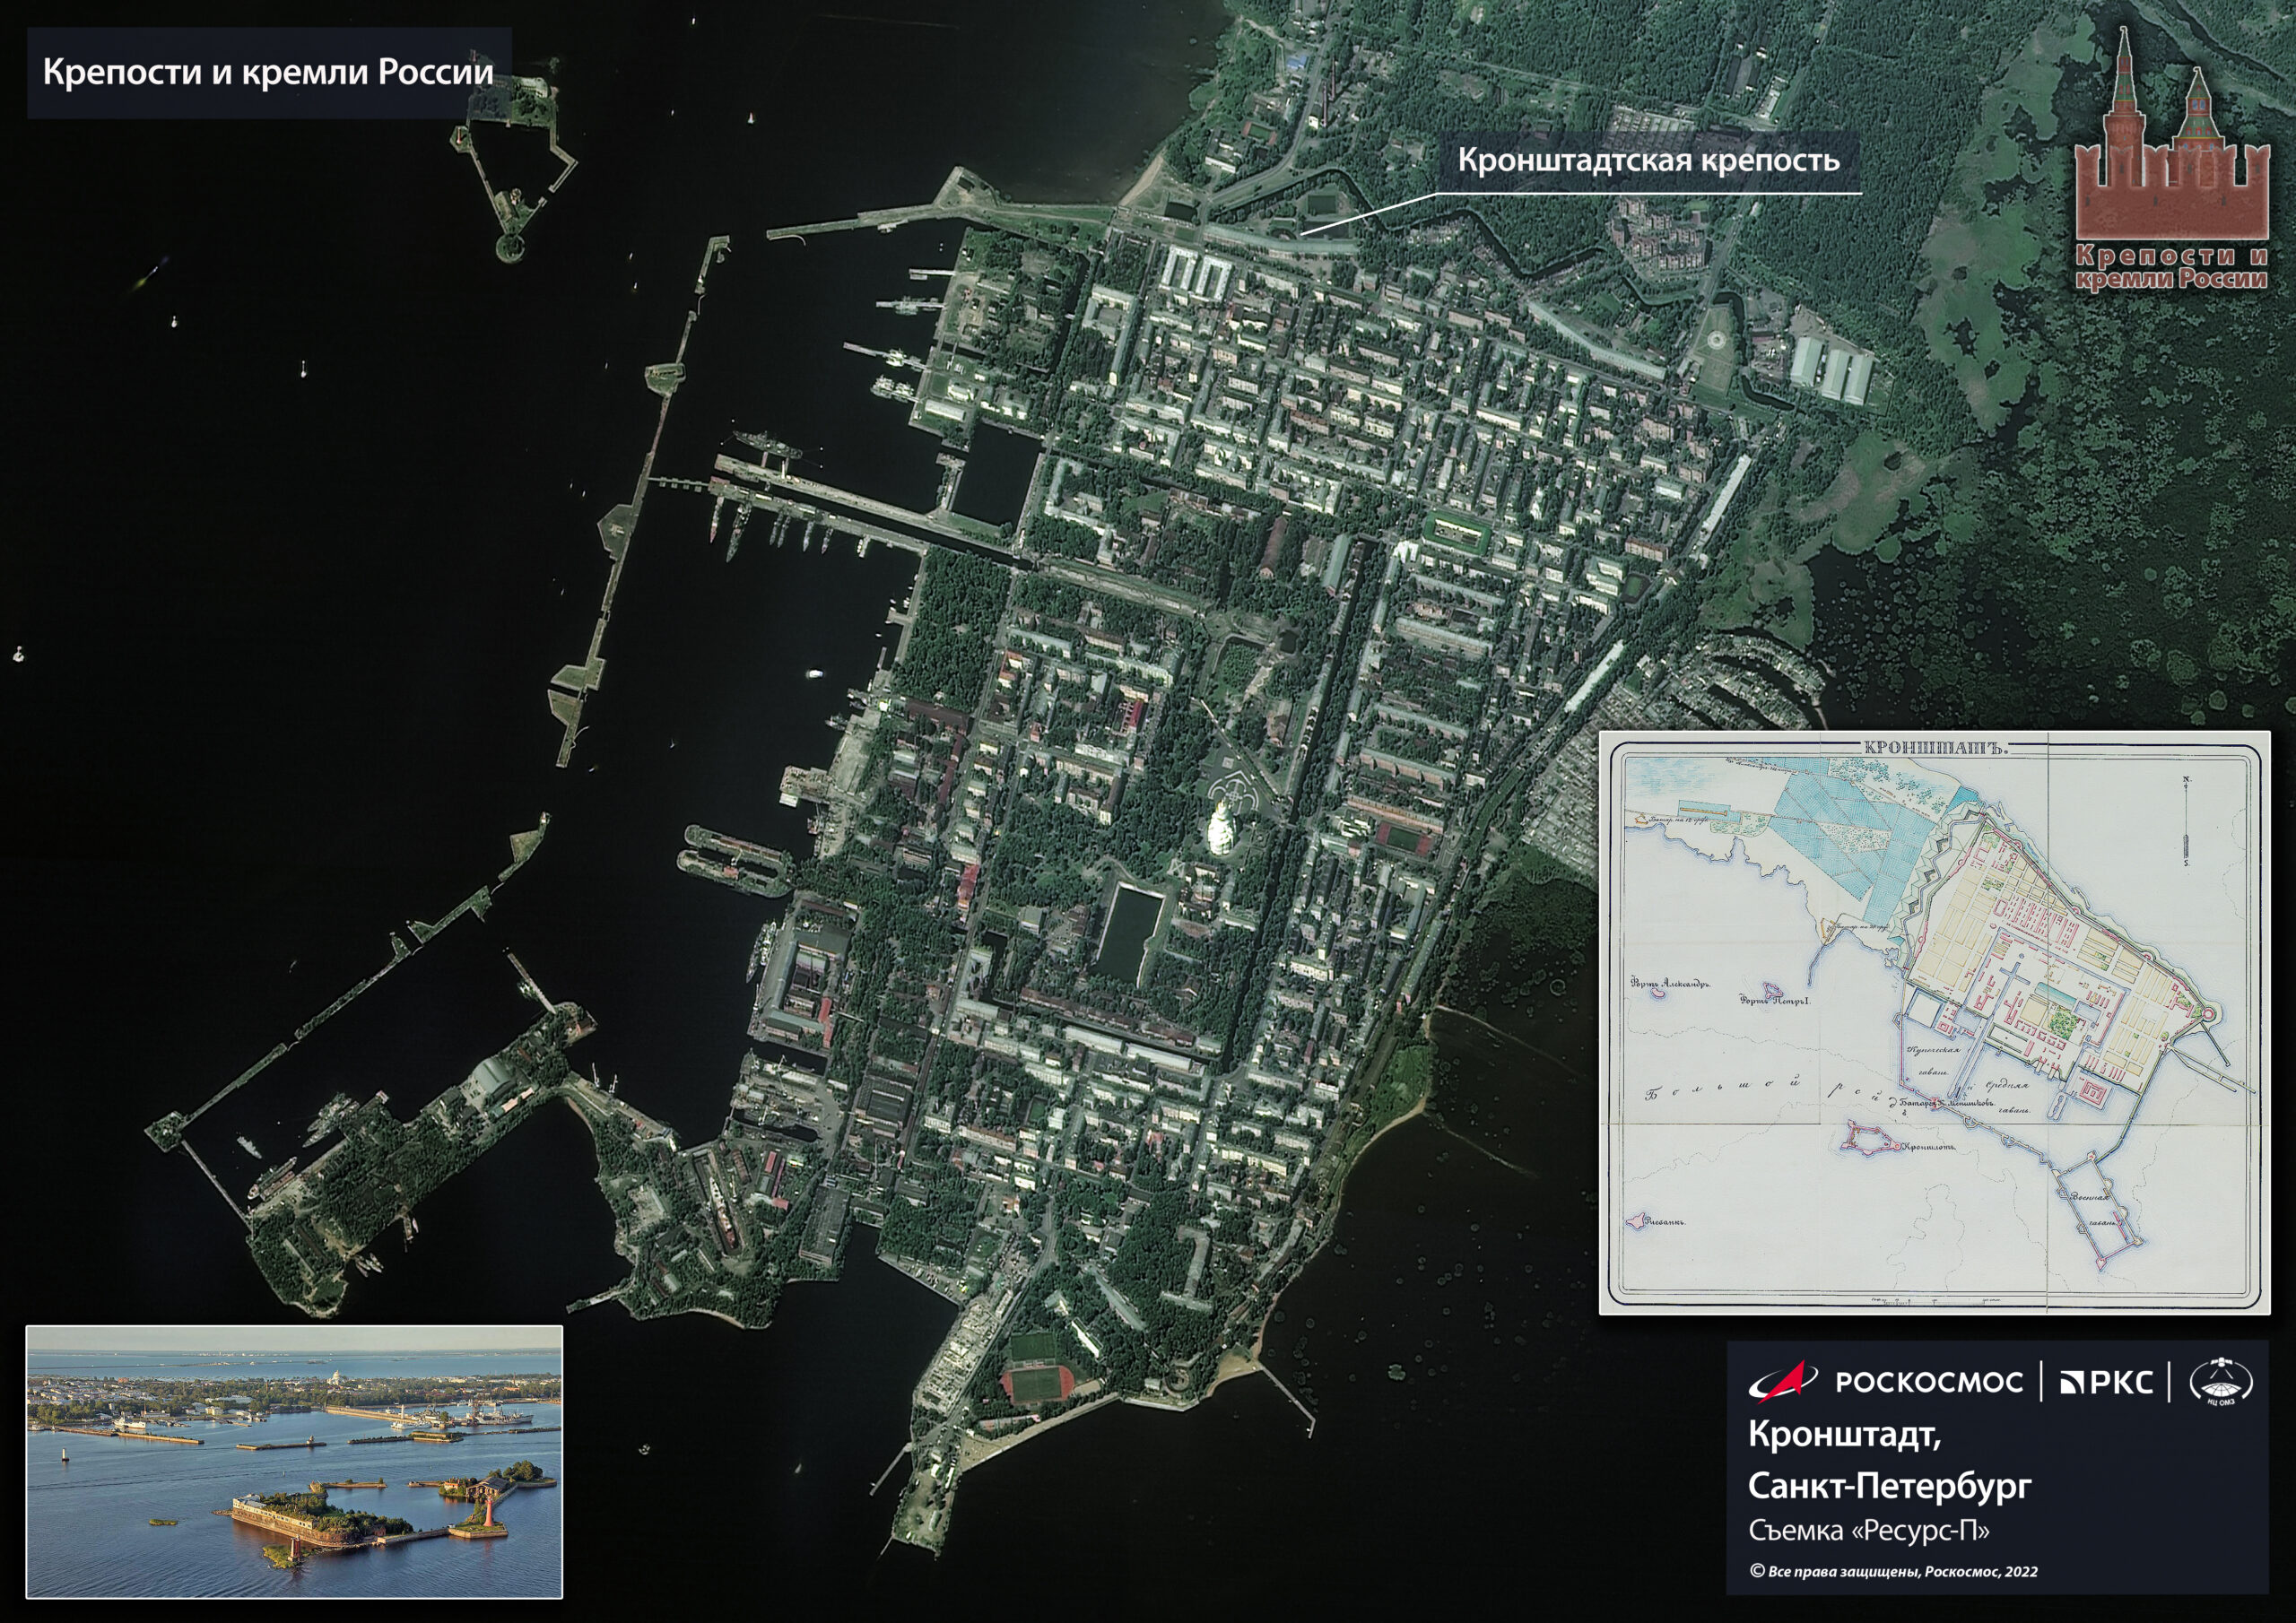The width and height of the screenshot is (2296, 1623).
Task: Click the 'Кронштадтская крепость' callout label
Action: click(1648, 160)
